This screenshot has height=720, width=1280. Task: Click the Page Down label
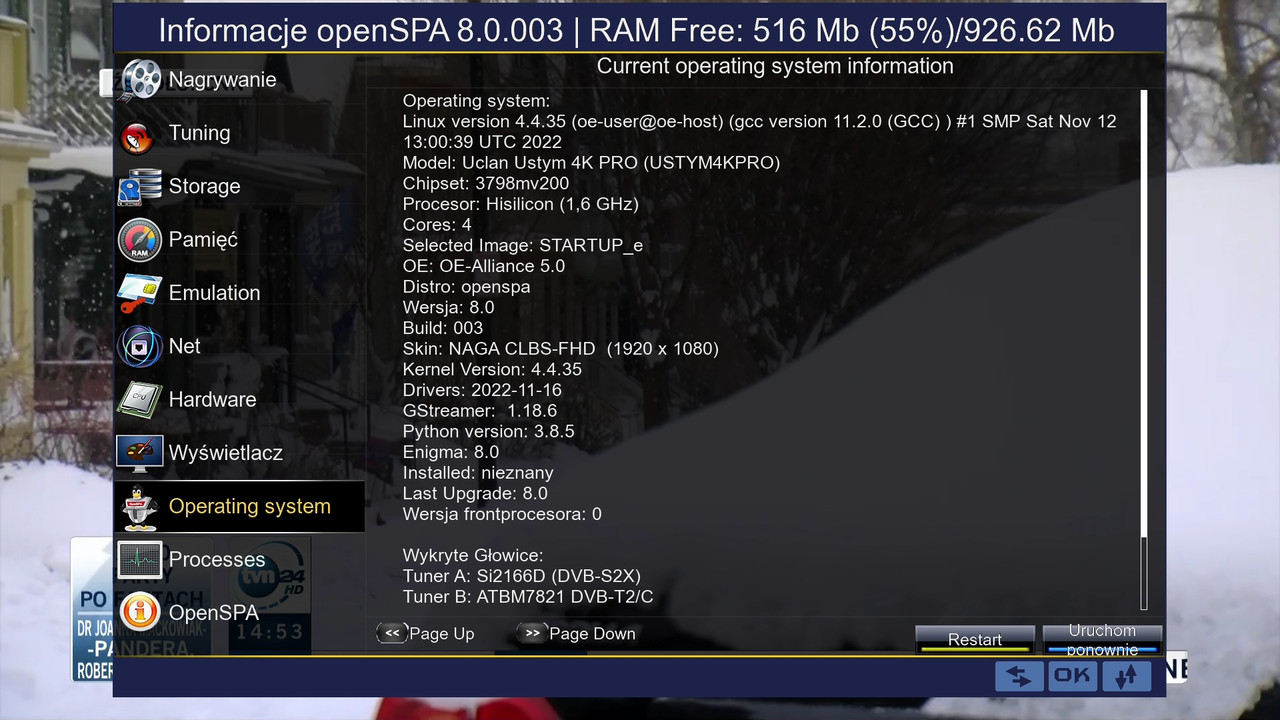pyautogui.click(x=592, y=634)
